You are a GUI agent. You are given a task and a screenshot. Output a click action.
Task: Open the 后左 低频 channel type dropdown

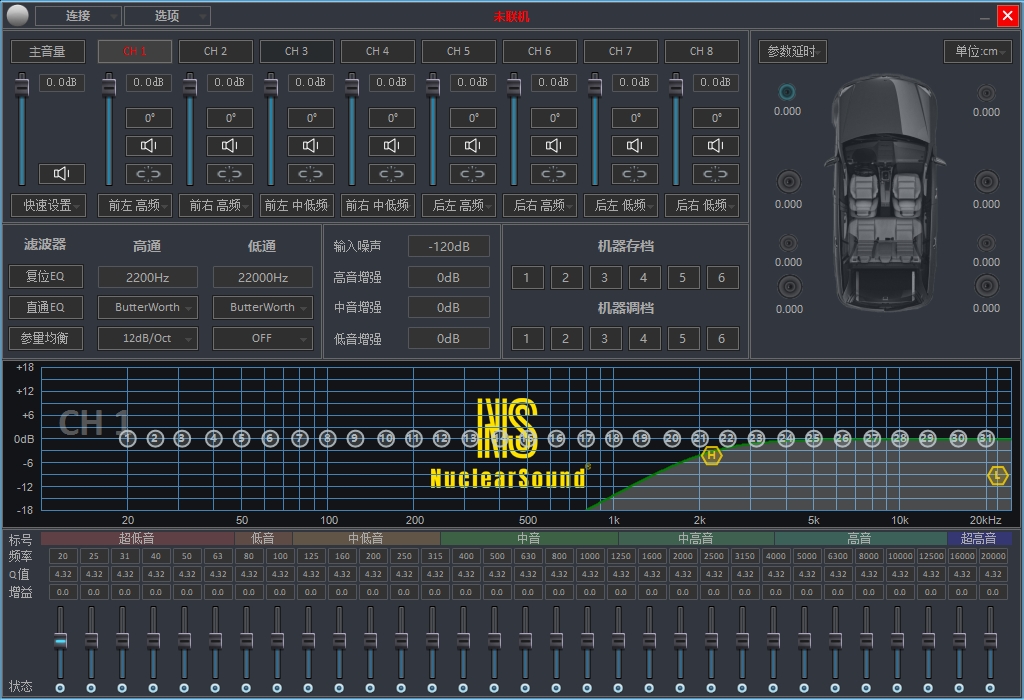click(x=620, y=205)
